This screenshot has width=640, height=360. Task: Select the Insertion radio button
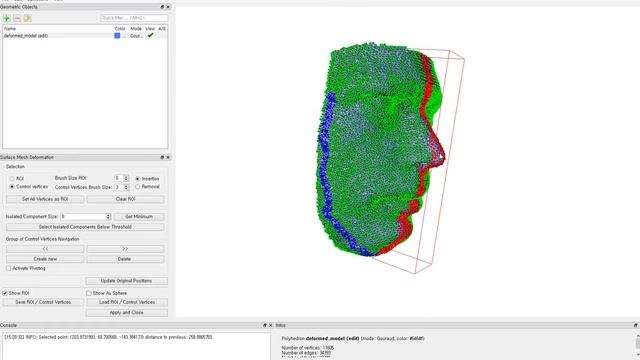[138, 179]
